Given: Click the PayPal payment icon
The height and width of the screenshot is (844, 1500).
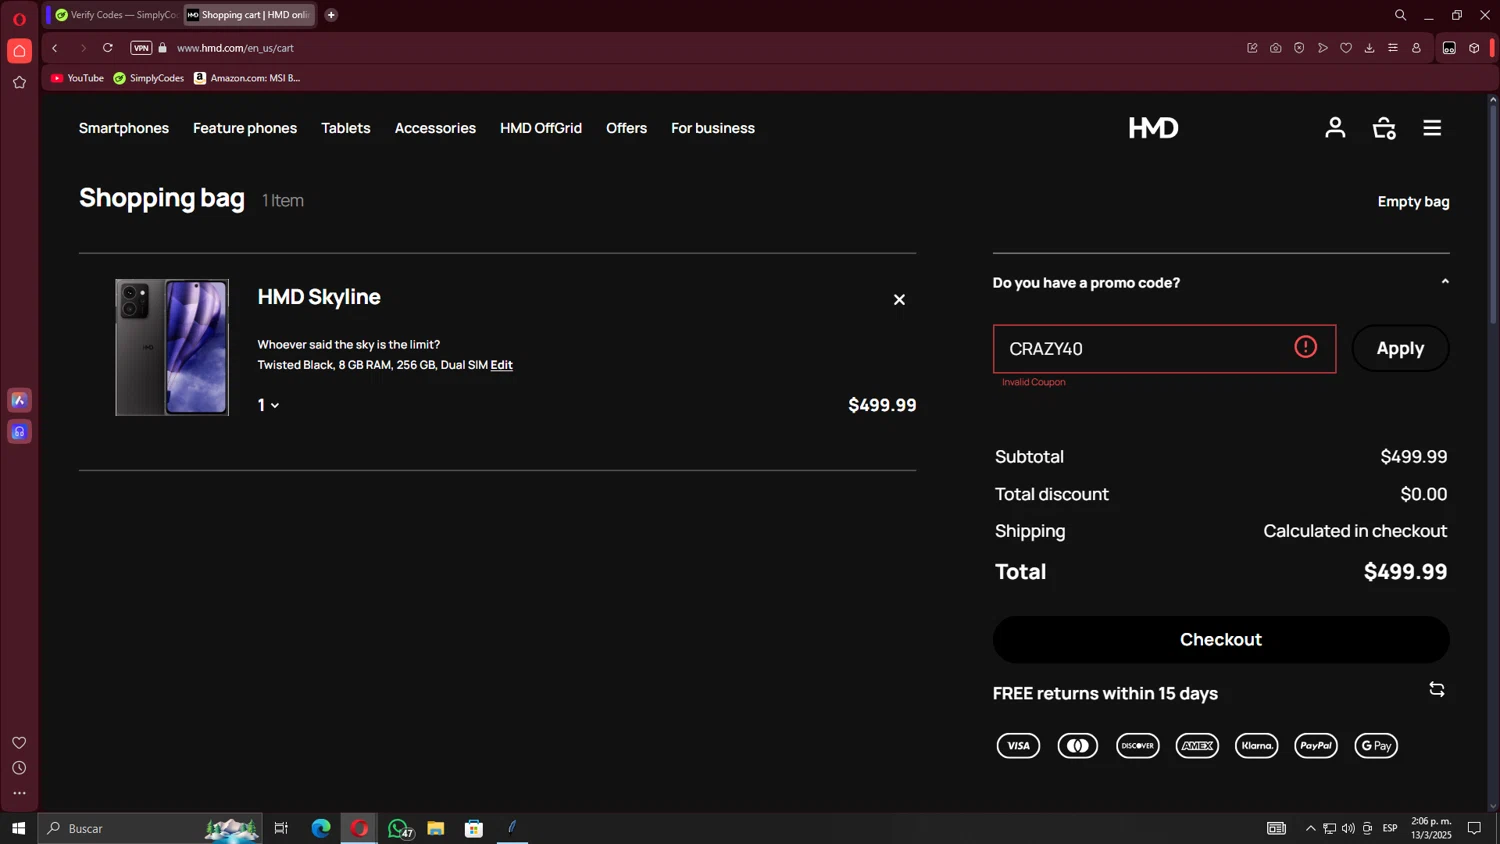Looking at the screenshot, I should [1316, 745].
